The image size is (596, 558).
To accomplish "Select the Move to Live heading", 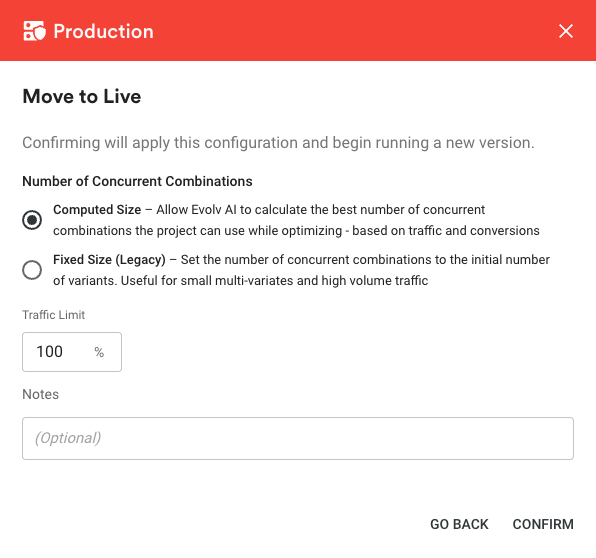I will tap(82, 96).
